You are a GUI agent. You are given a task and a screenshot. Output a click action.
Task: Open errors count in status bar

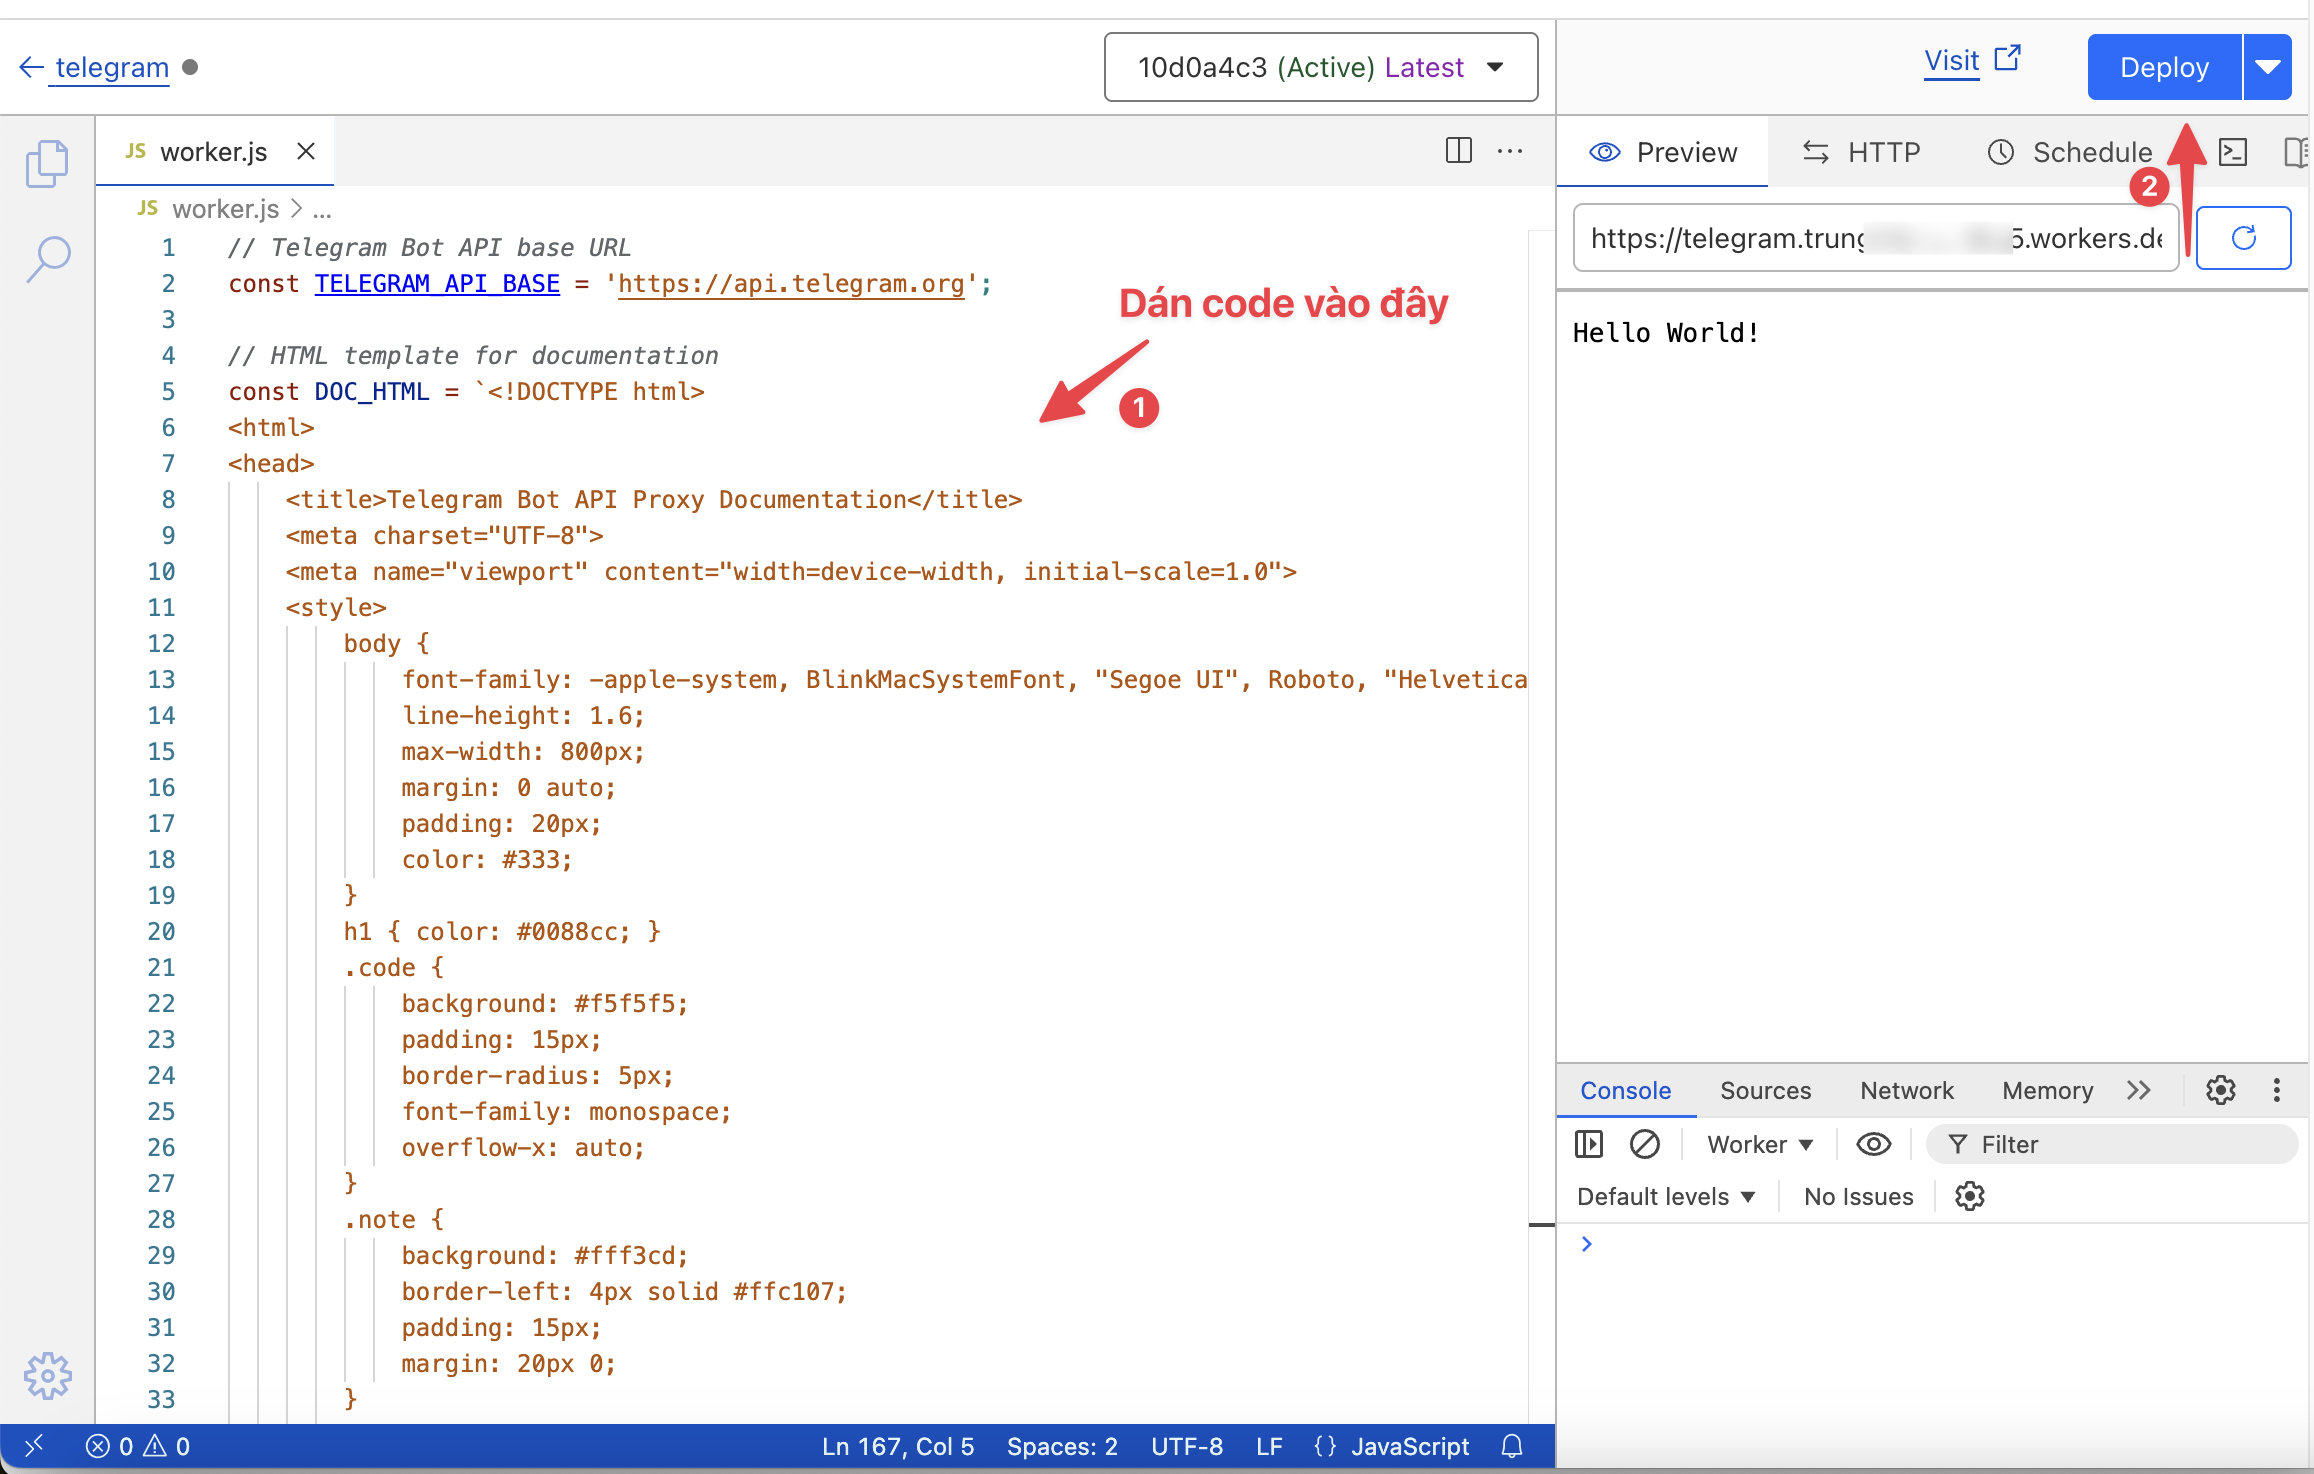pyautogui.click(x=109, y=1446)
